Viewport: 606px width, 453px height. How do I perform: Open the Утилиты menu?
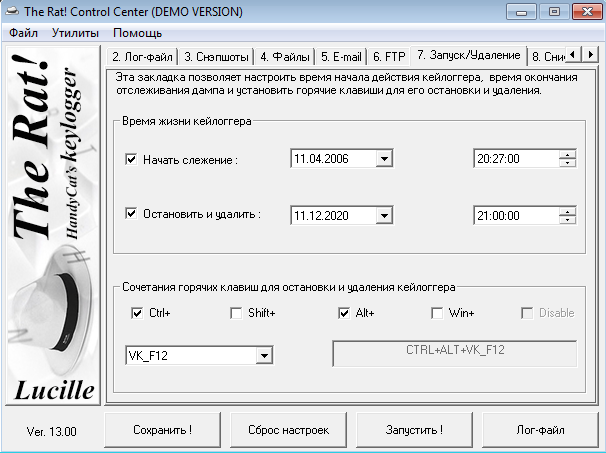click(75, 33)
